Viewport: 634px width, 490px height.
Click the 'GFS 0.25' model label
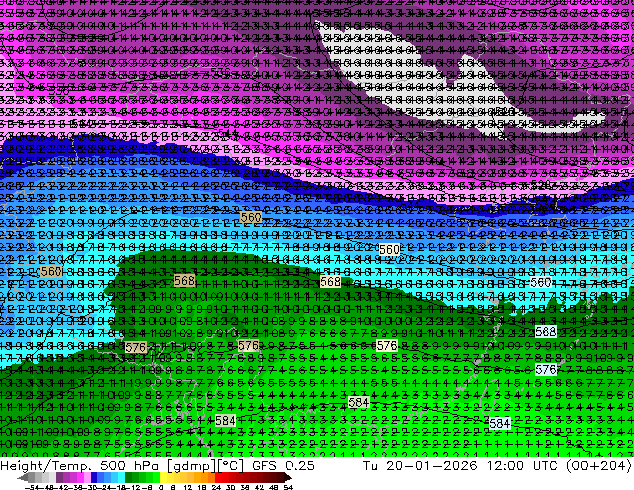tap(283, 466)
